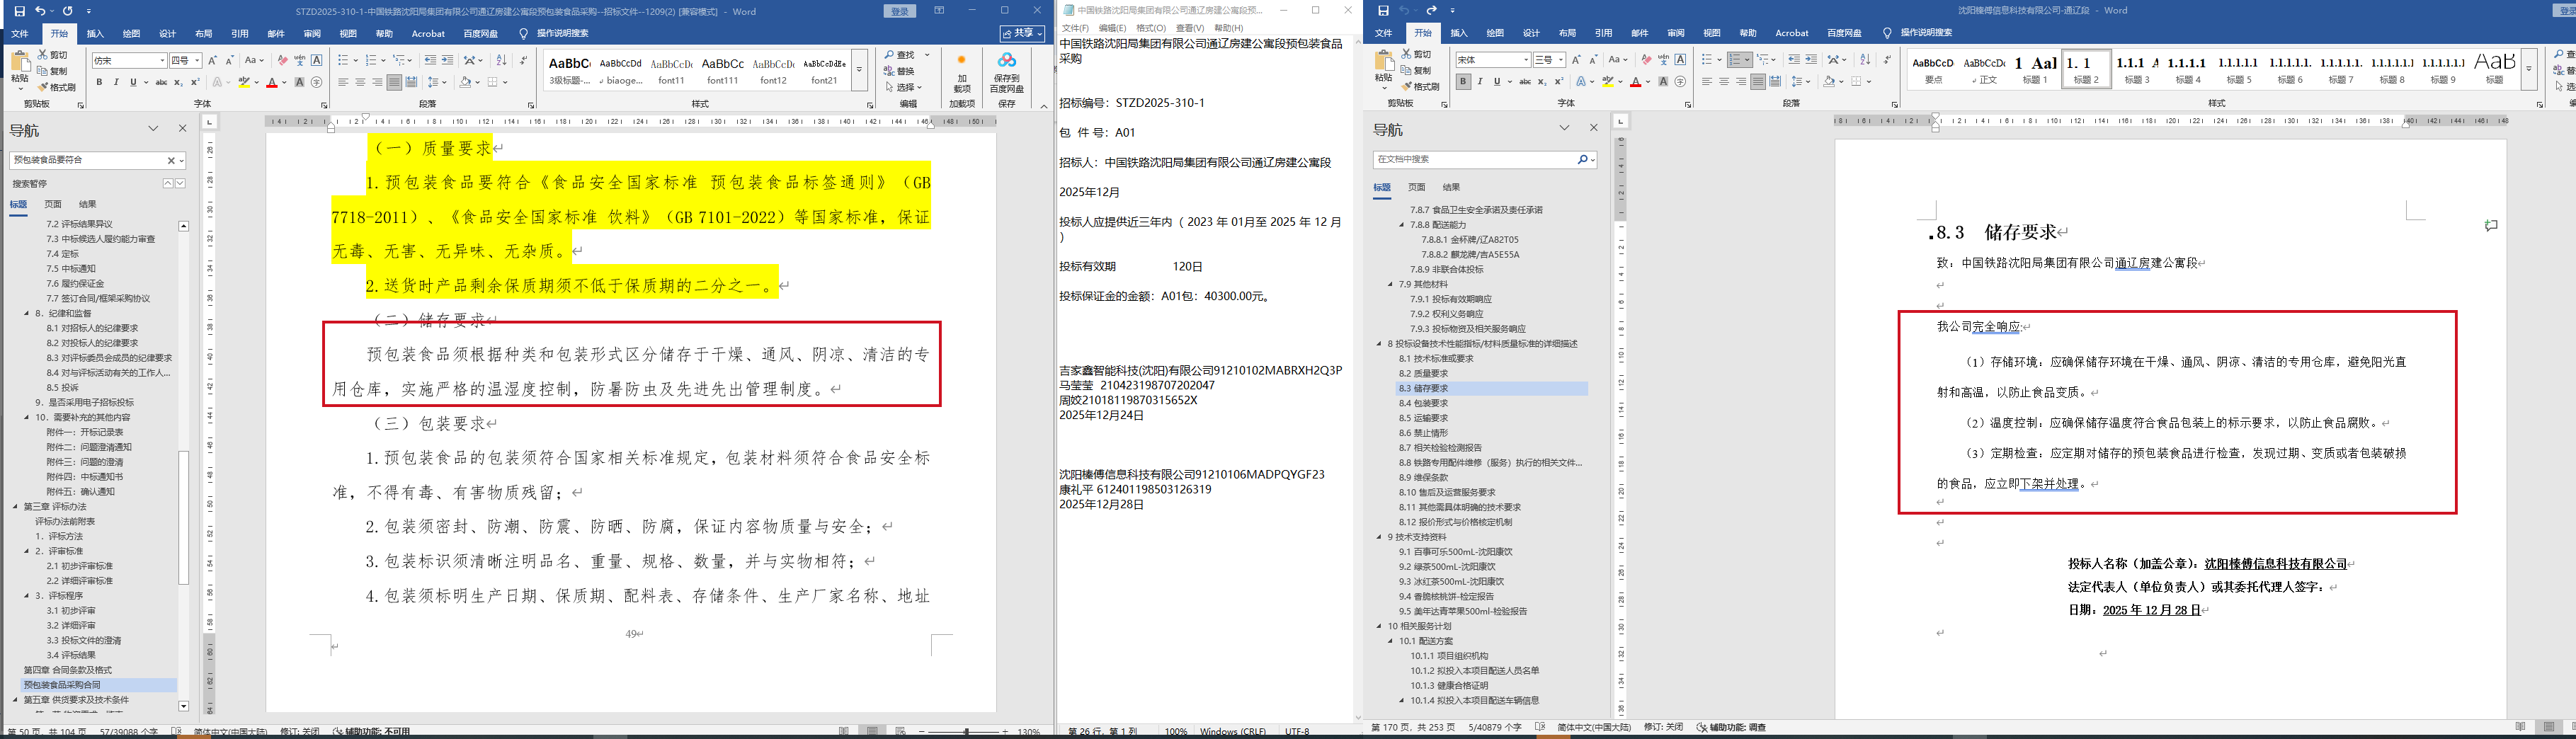Viewport: 2576px width, 739px height.
Task: Clear all formatting in left Word window
Action: (283, 61)
